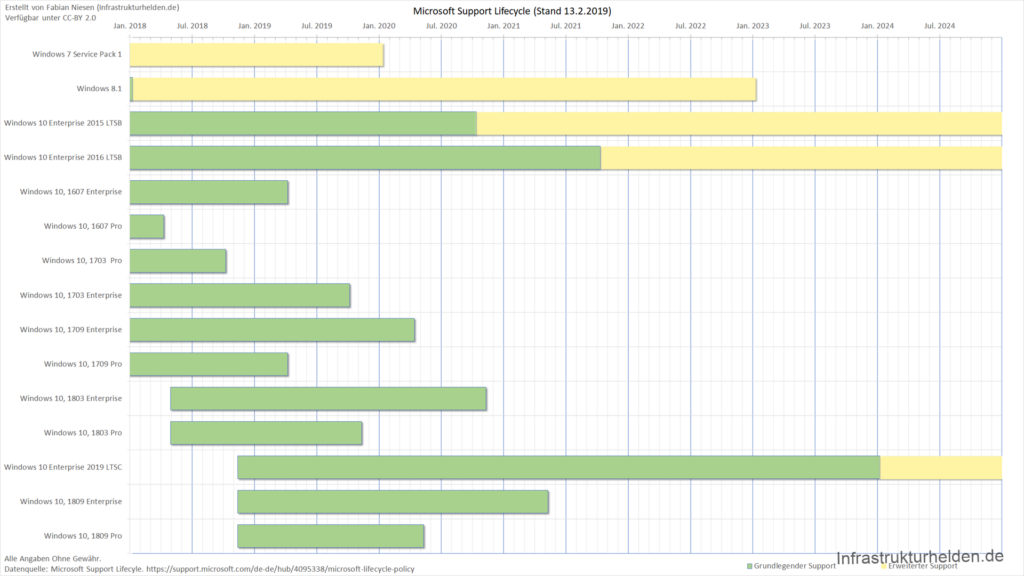Screen dimensions: 1024x576
Task: Click the green 1709 Enterprise bar
Action: pyautogui.click(x=272, y=330)
